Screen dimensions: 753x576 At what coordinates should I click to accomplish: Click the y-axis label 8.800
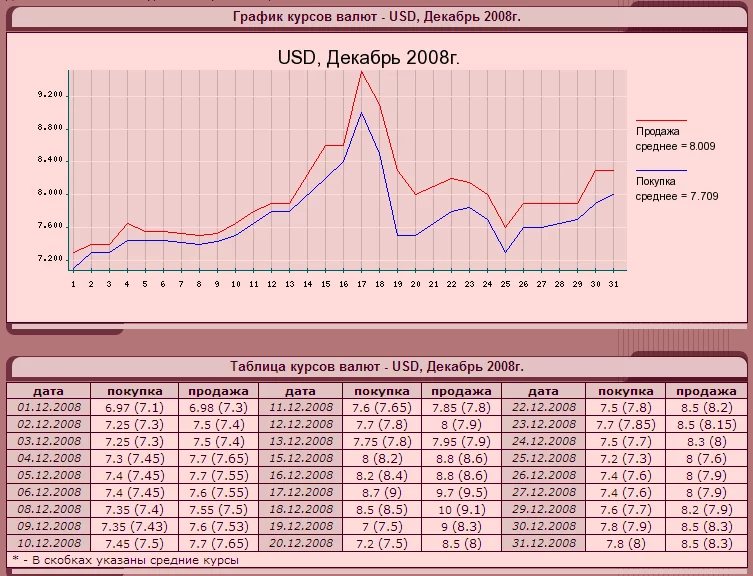click(50, 128)
